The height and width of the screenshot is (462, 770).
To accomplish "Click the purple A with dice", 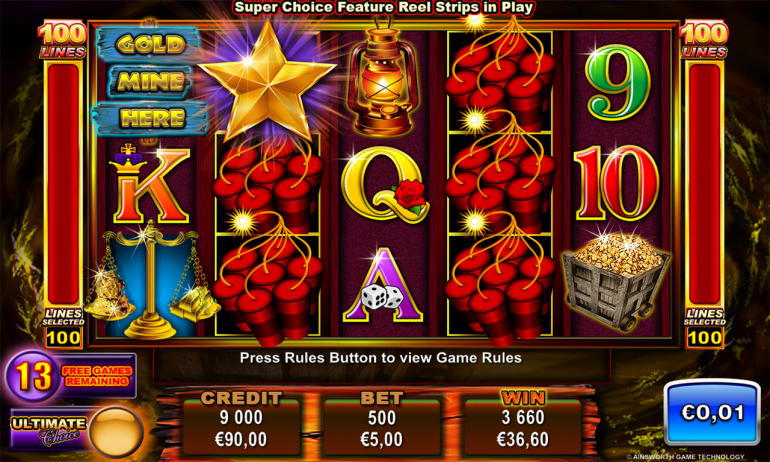I will click(x=383, y=286).
